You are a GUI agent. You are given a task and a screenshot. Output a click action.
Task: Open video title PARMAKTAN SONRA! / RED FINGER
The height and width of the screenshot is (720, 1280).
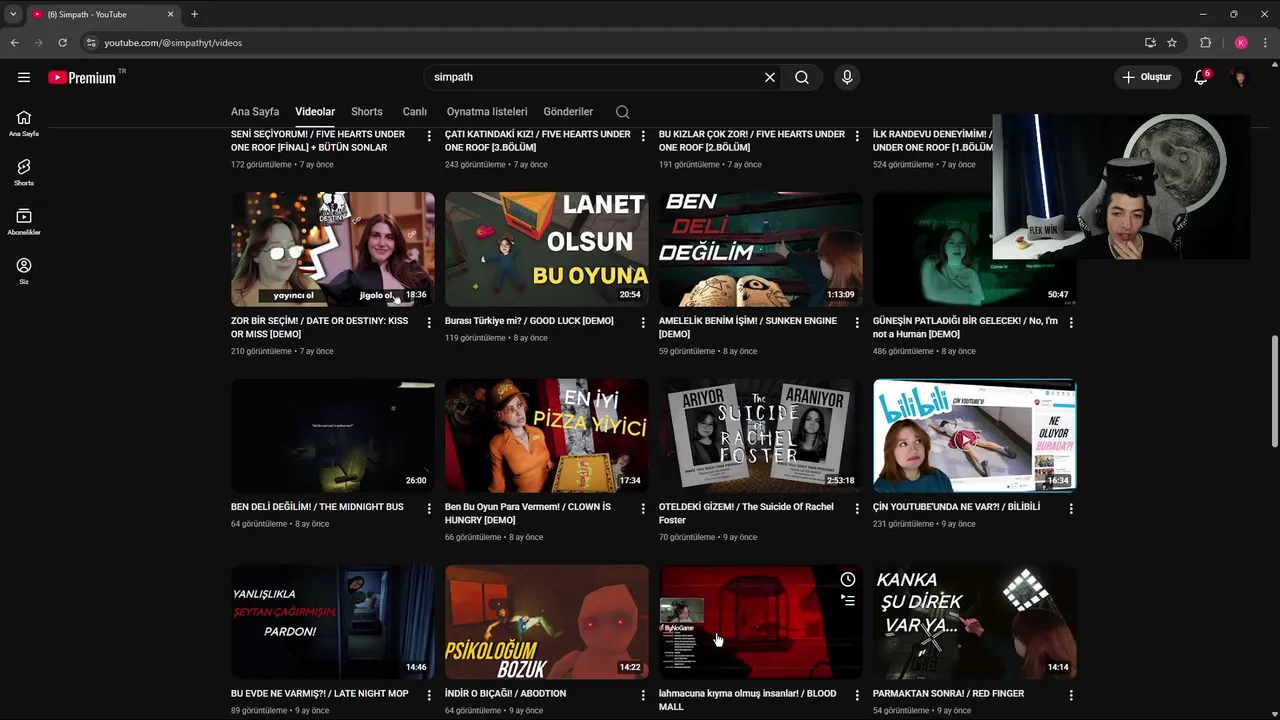click(x=948, y=693)
